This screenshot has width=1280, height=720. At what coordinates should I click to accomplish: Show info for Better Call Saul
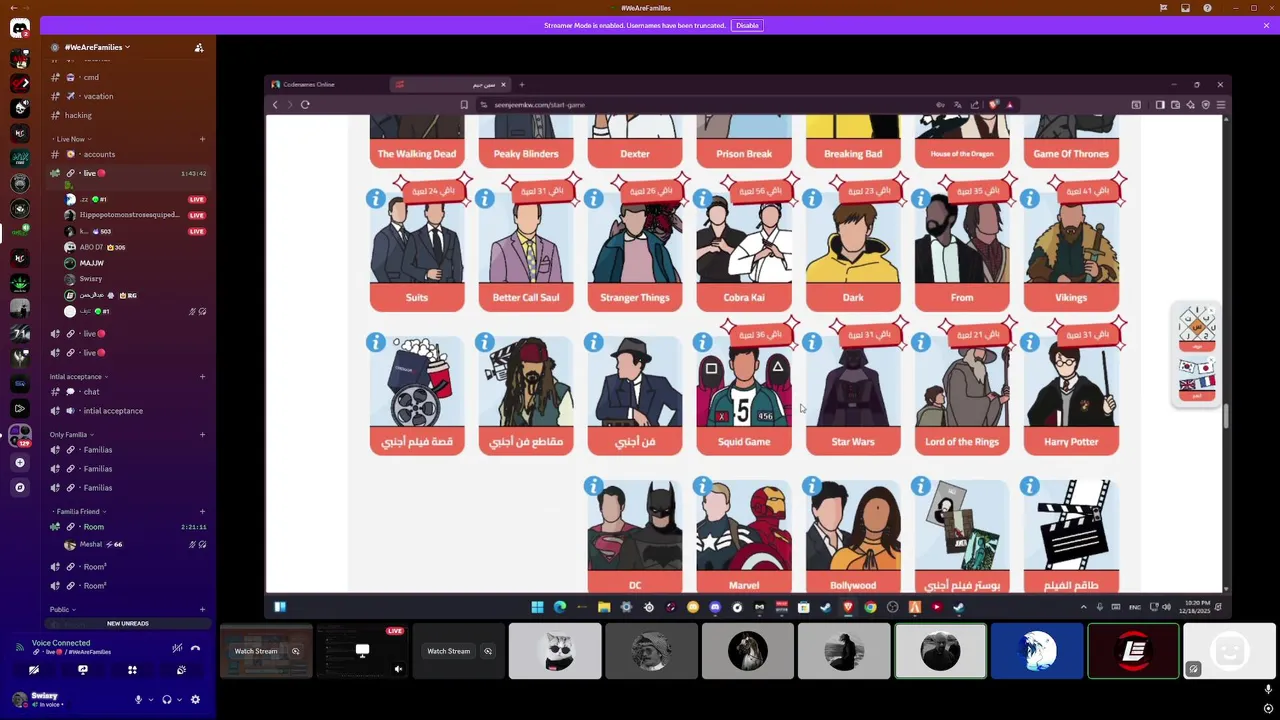tap(484, 199)
